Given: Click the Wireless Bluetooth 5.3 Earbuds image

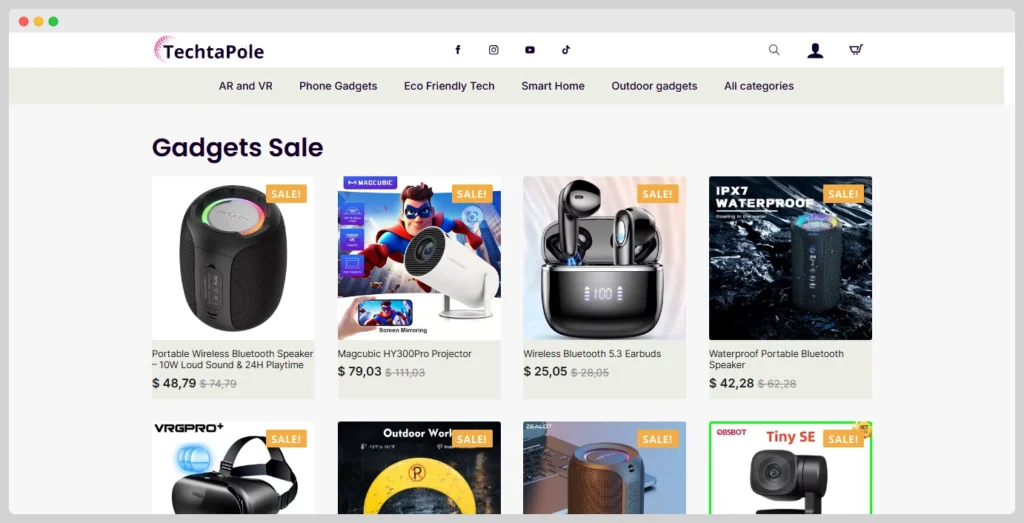Looking at the screenshot, I should pos(604,258).
